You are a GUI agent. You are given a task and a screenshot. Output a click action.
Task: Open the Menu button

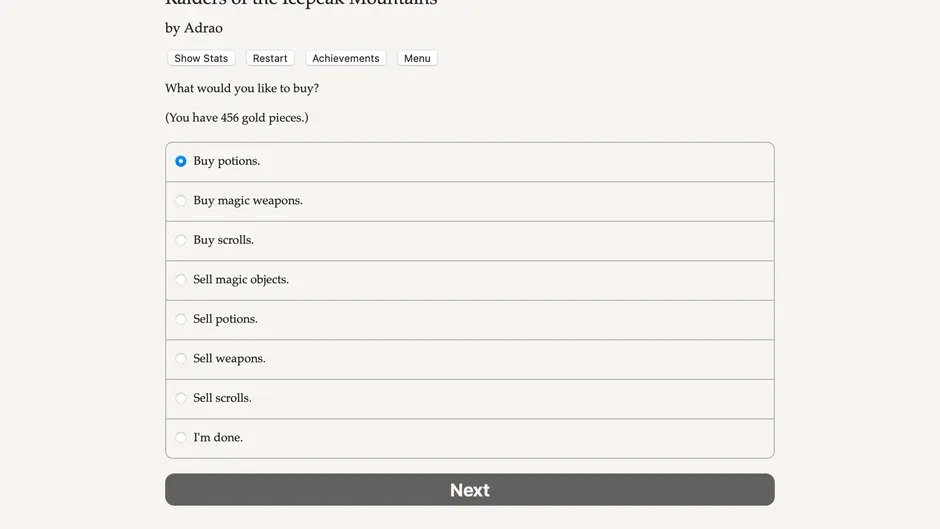pos(417,58)
